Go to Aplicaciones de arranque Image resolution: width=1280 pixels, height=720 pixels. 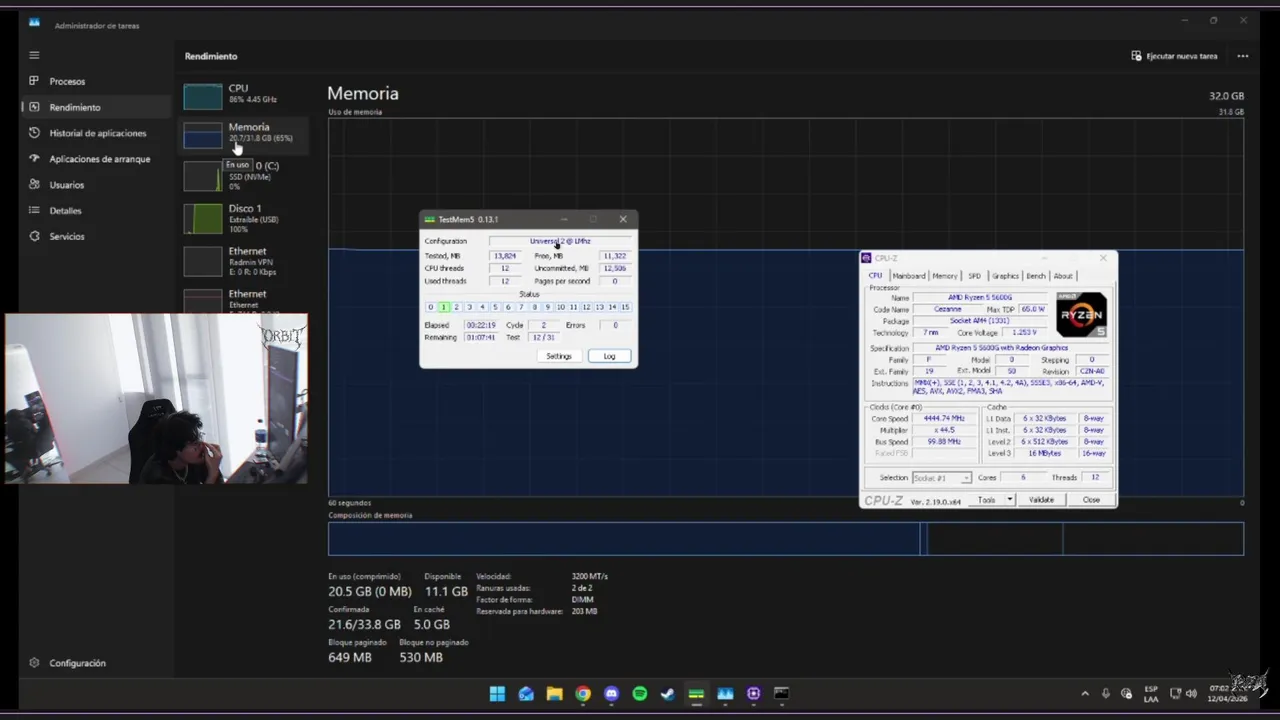pyautogui.click(x=98, y=159)
